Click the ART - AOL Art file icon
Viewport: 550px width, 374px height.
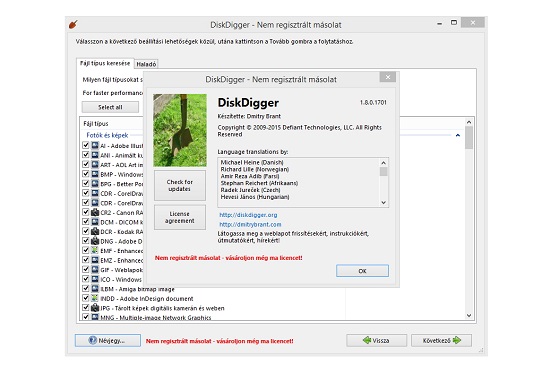tap(95, 164)
